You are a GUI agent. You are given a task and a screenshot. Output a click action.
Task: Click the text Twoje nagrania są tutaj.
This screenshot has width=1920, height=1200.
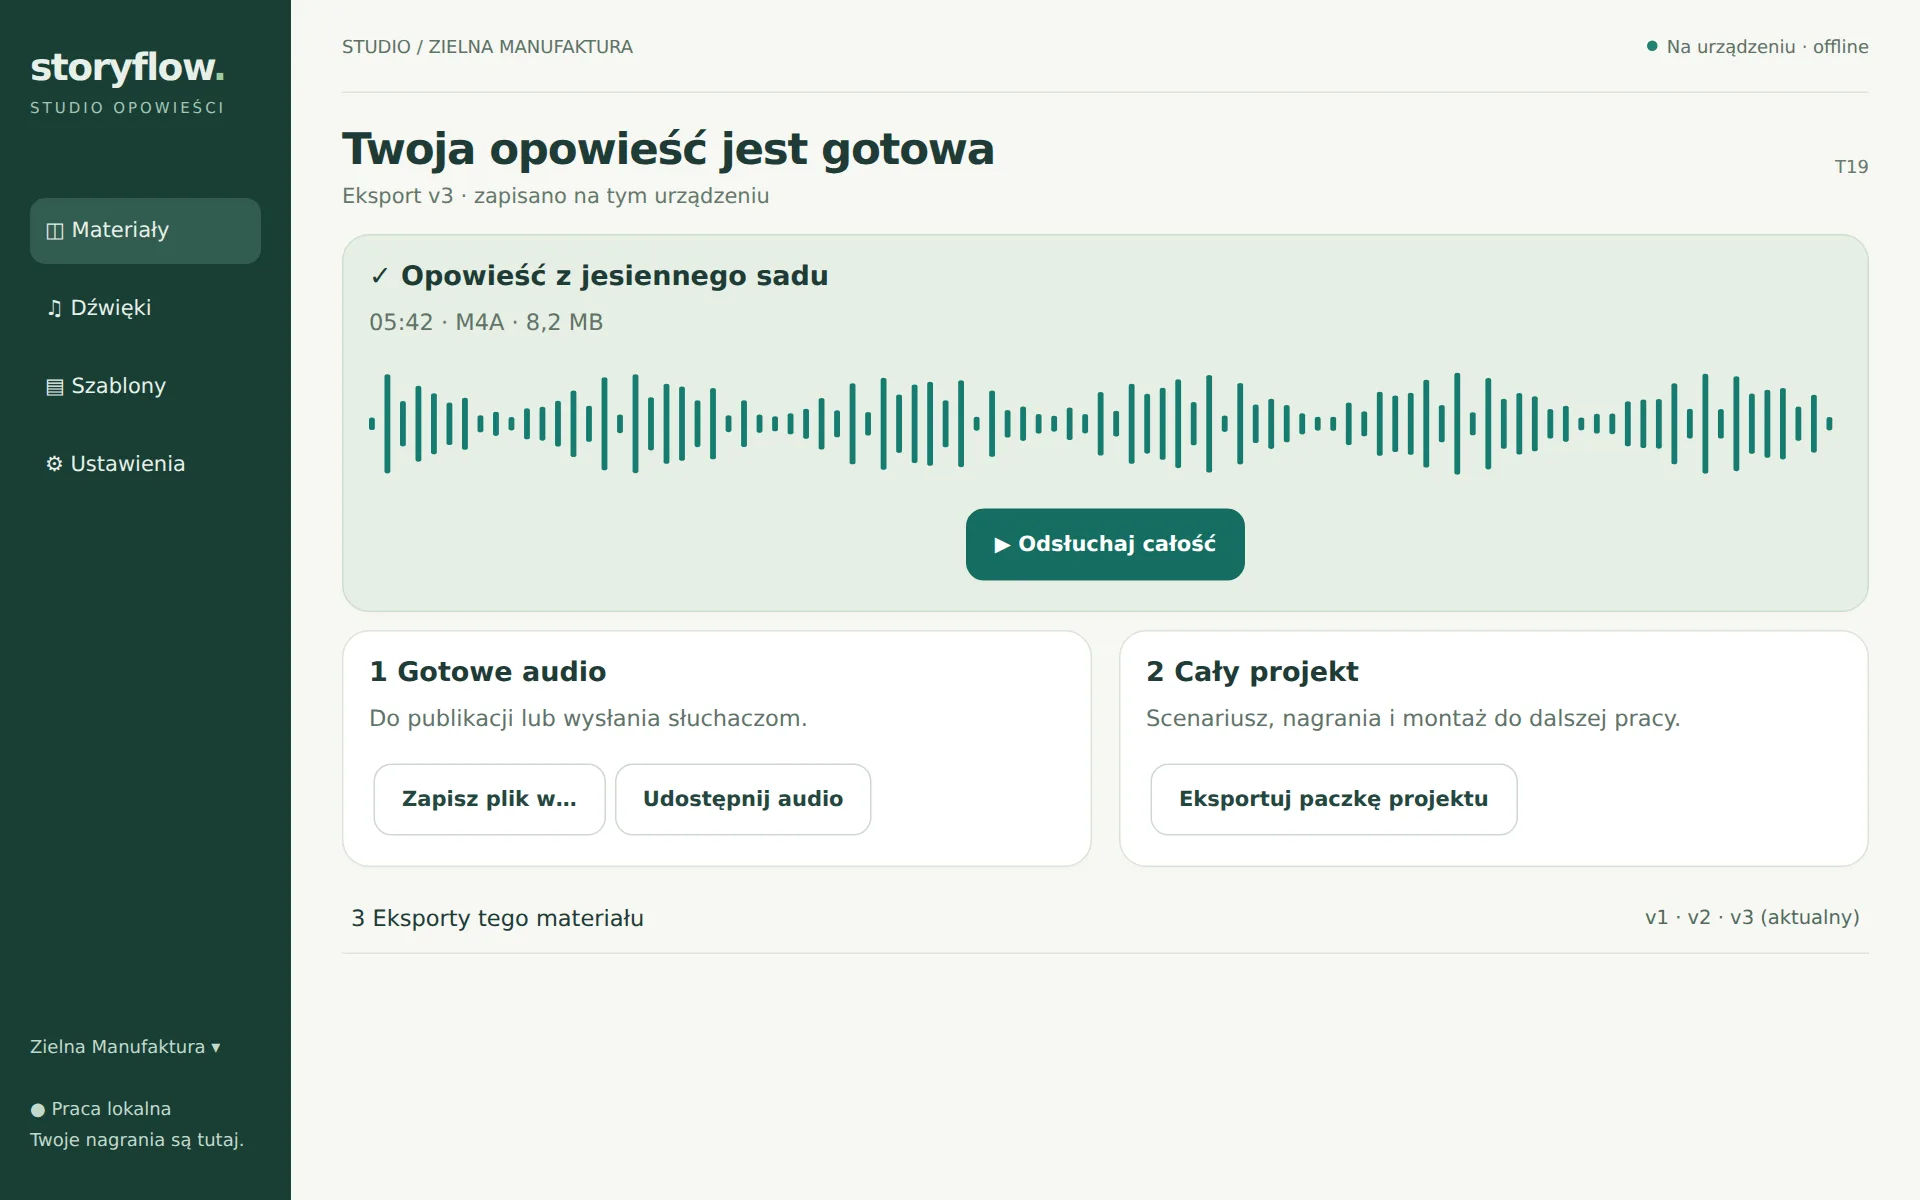pos(137,1140)
